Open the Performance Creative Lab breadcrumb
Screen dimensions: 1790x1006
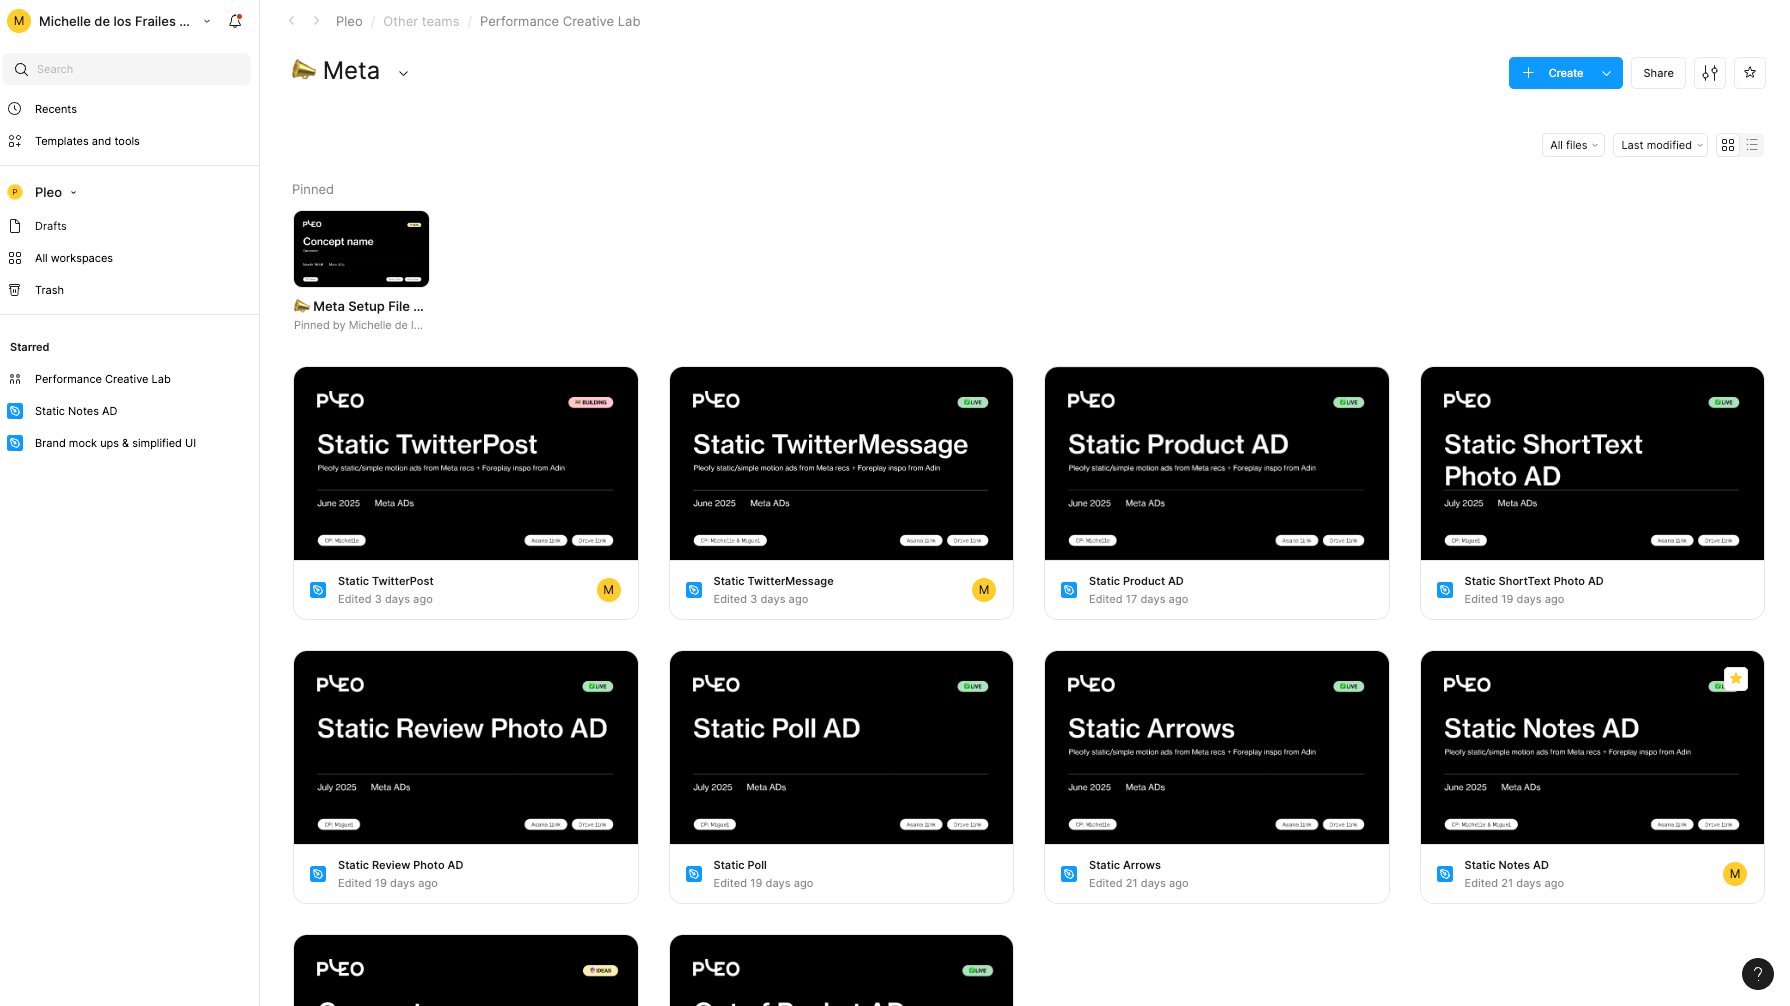[x=559, y=21]
